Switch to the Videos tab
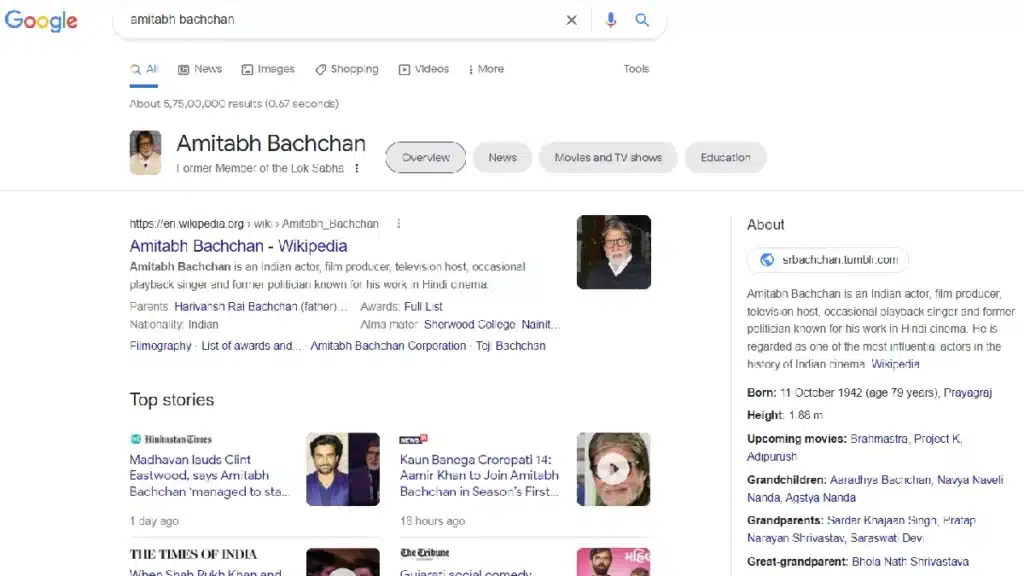Image resolution: width=1024 pixels, height=576 pixels. pyautogui.click(x=424, y=69)
